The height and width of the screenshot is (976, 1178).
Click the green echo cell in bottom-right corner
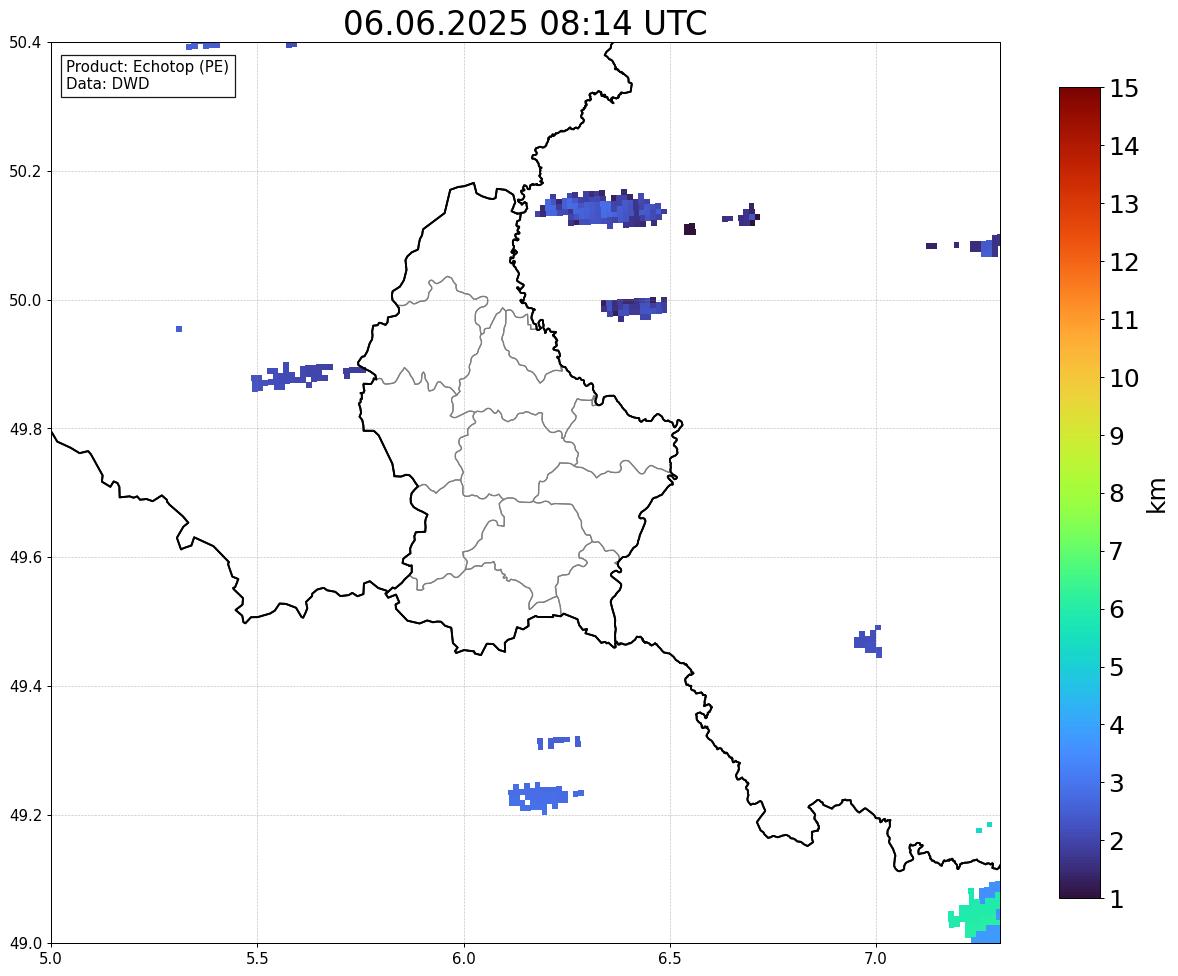[x=975, y=913]
